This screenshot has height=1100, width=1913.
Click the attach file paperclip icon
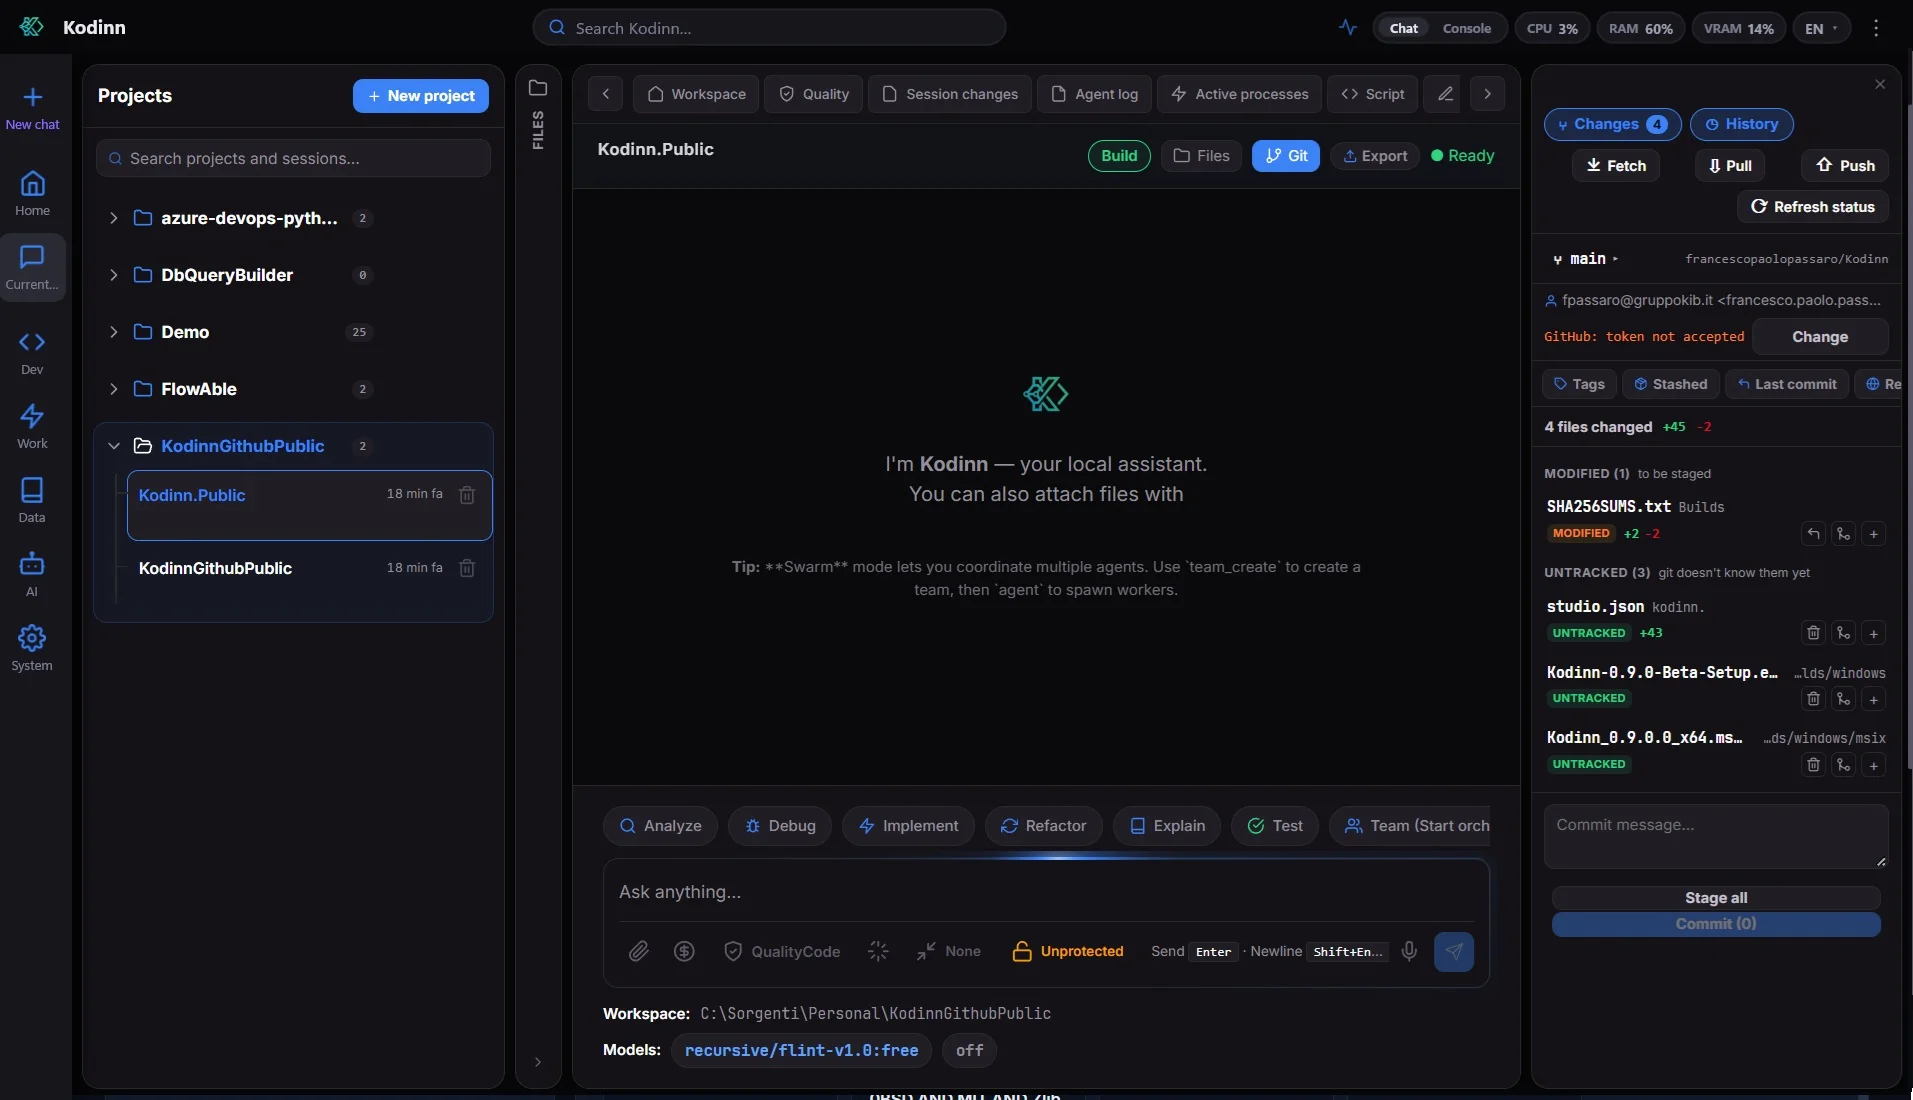point(638,951)
